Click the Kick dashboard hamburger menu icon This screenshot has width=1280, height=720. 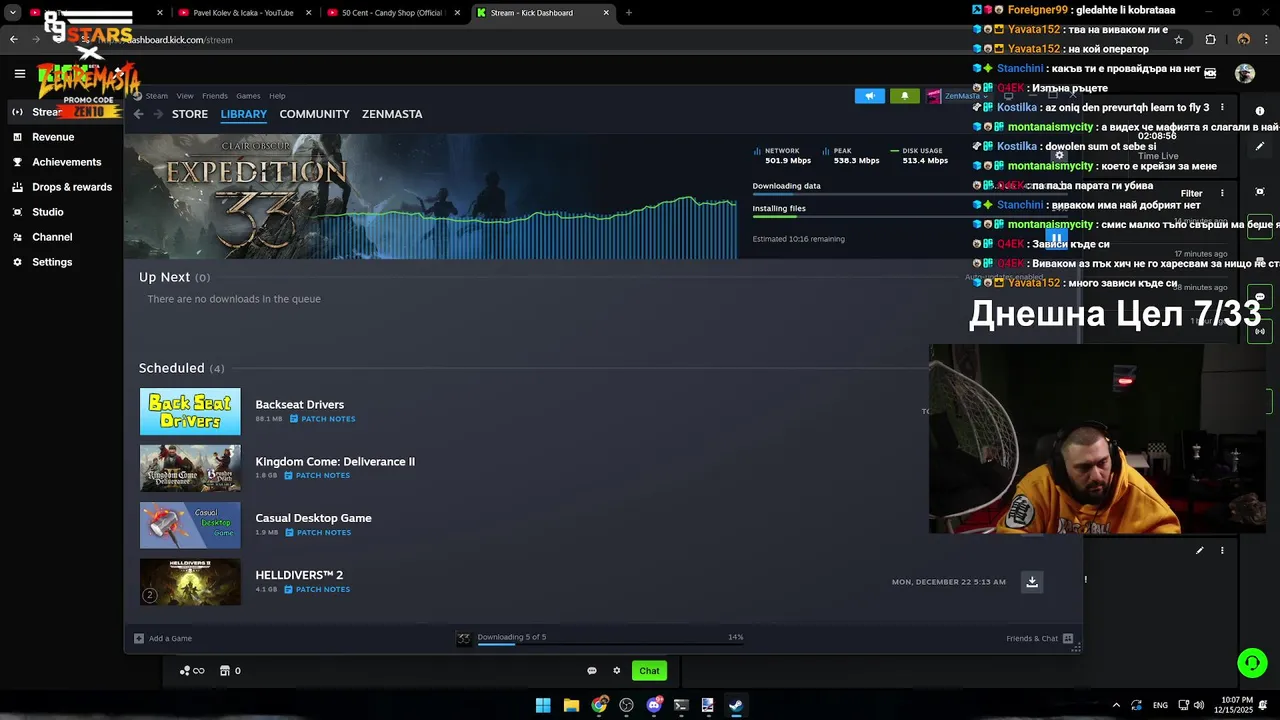pyautogui.click(x=19, y=73)
